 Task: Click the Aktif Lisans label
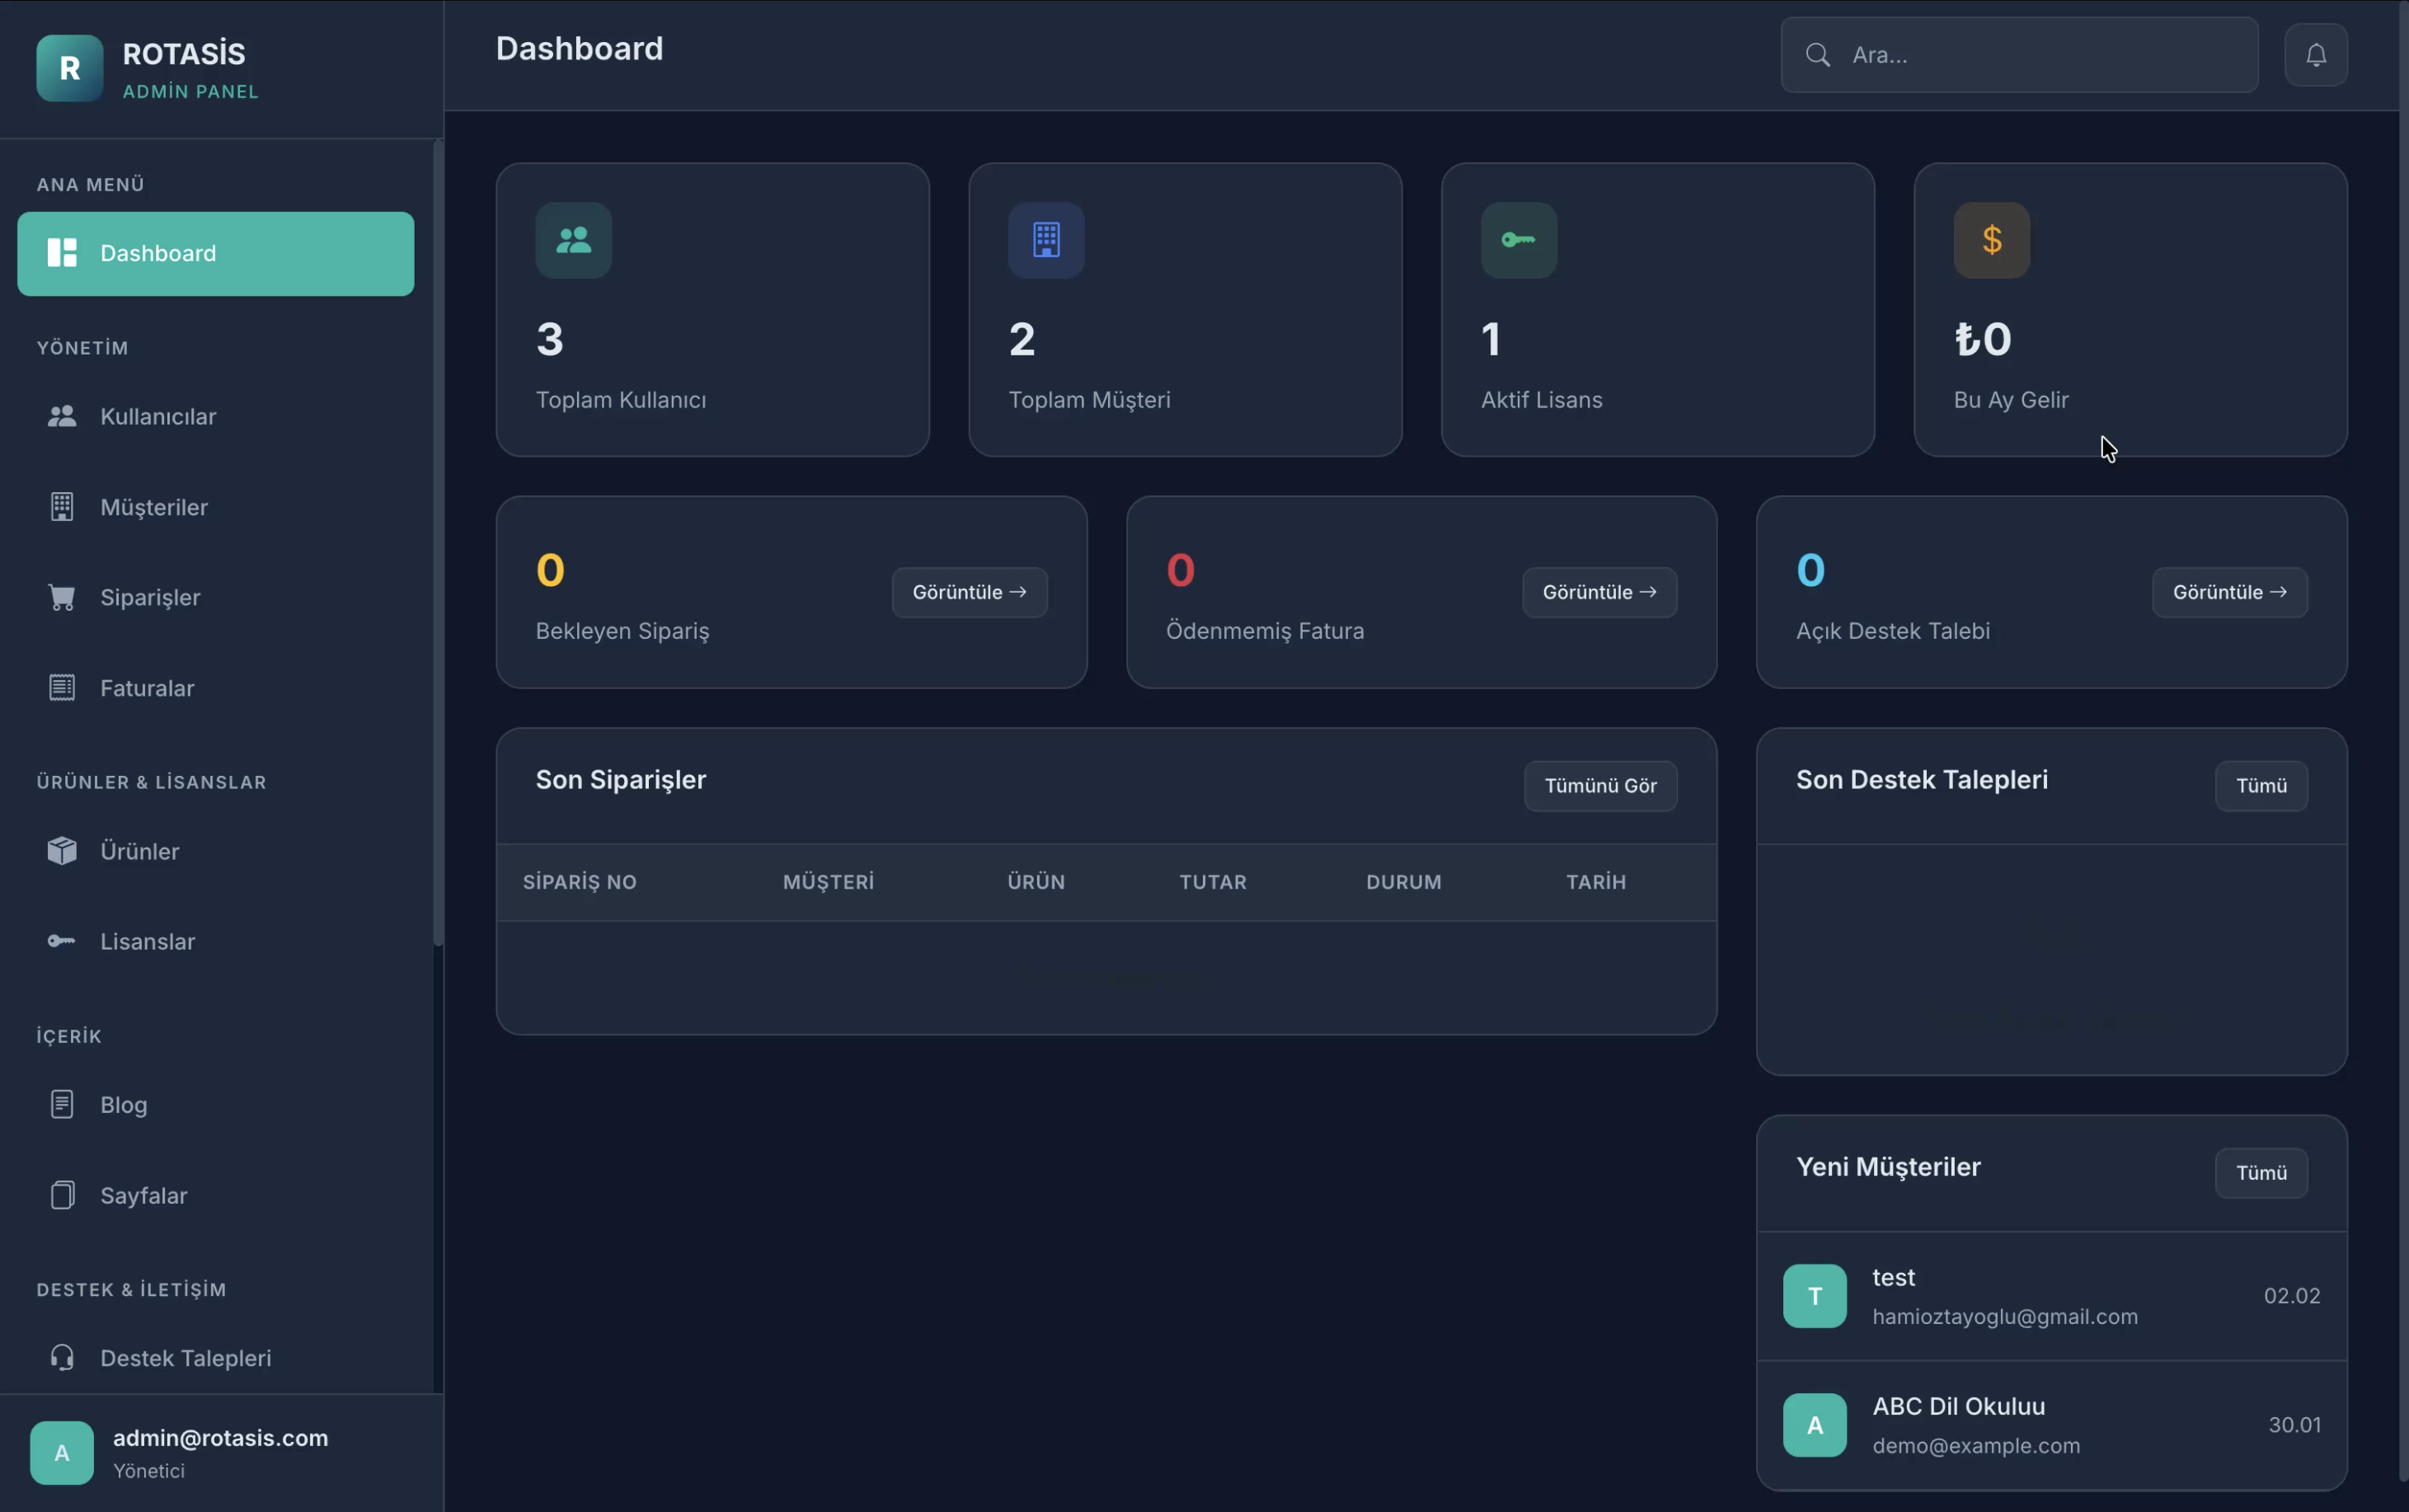point(1541,400)
